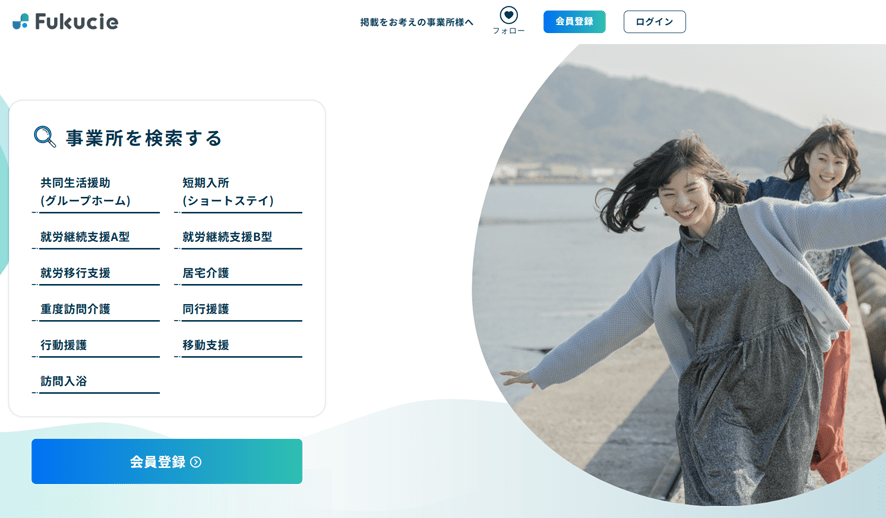Select the 同行援護 option

click(x=238, y=310)
